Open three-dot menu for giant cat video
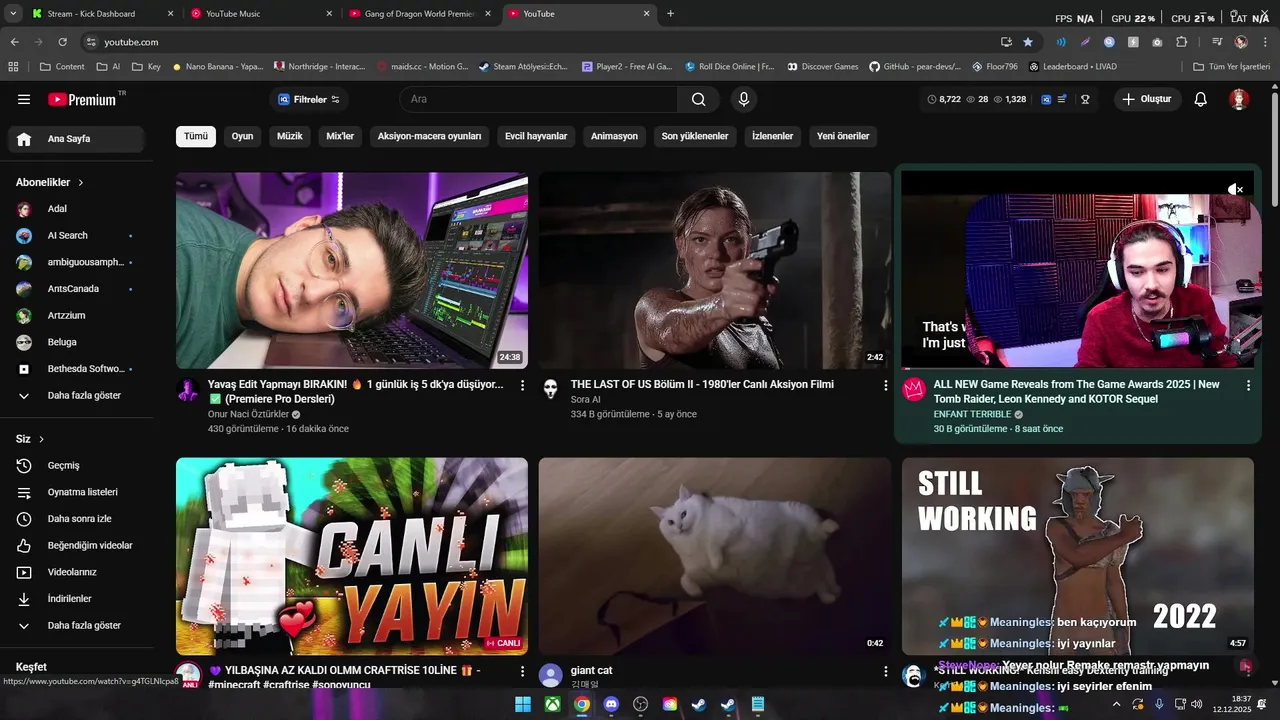Screen dimensions: 1280x720 click(885, 671)
